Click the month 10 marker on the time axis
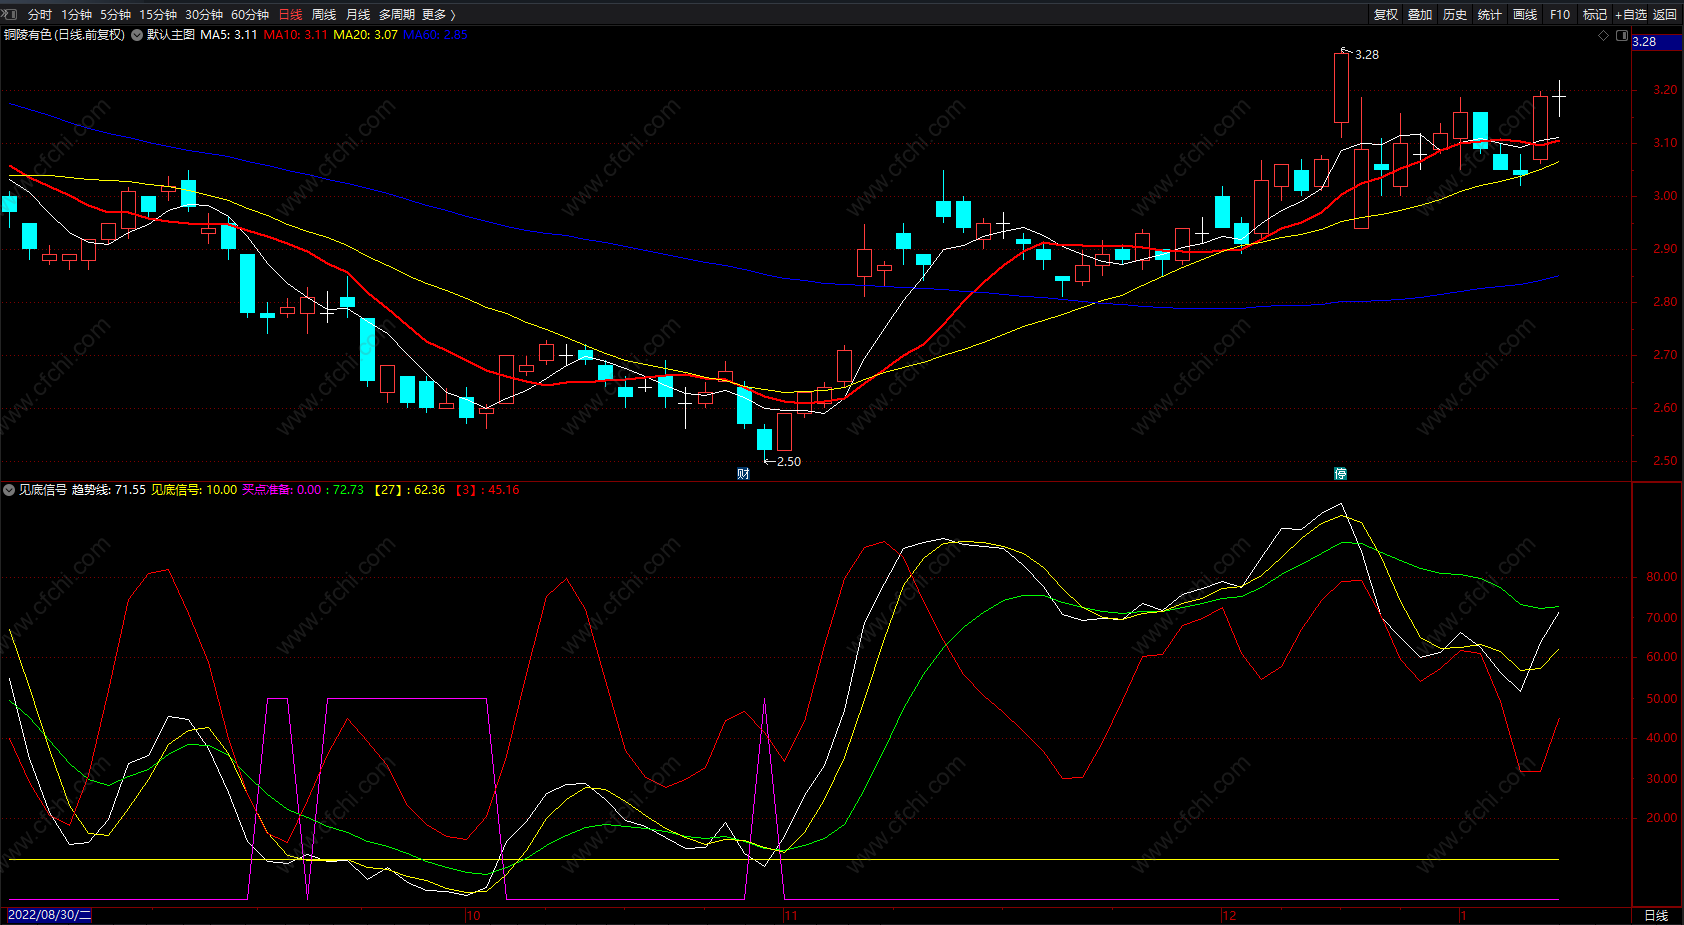Screen dimensions: 1684x925 point(473,916)
